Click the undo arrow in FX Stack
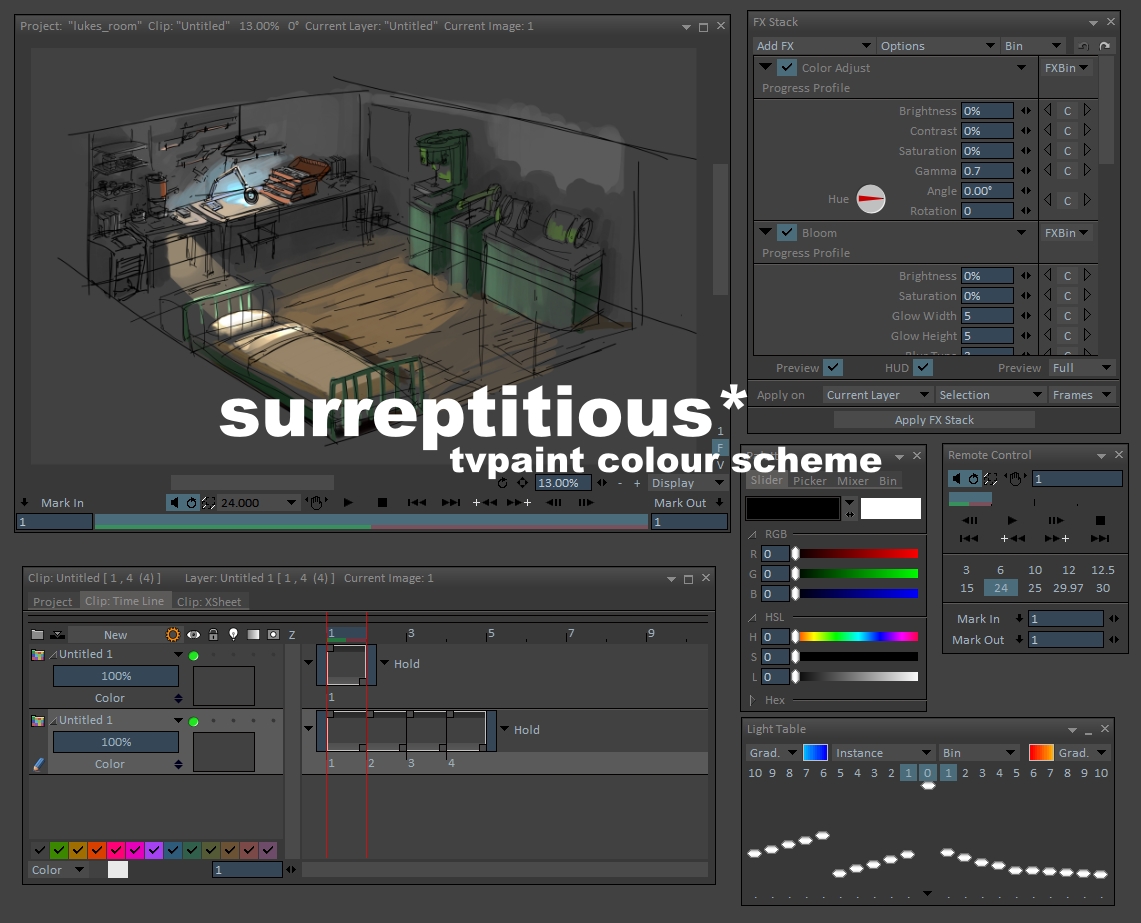1141x923 pixels. pos(1084,46)
